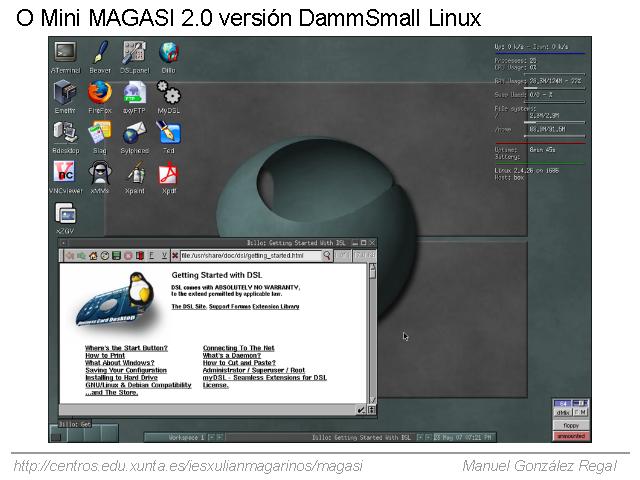640x480 pixels.
Task: Click the Reload button in Dillo toolbar
Action: 105,256
